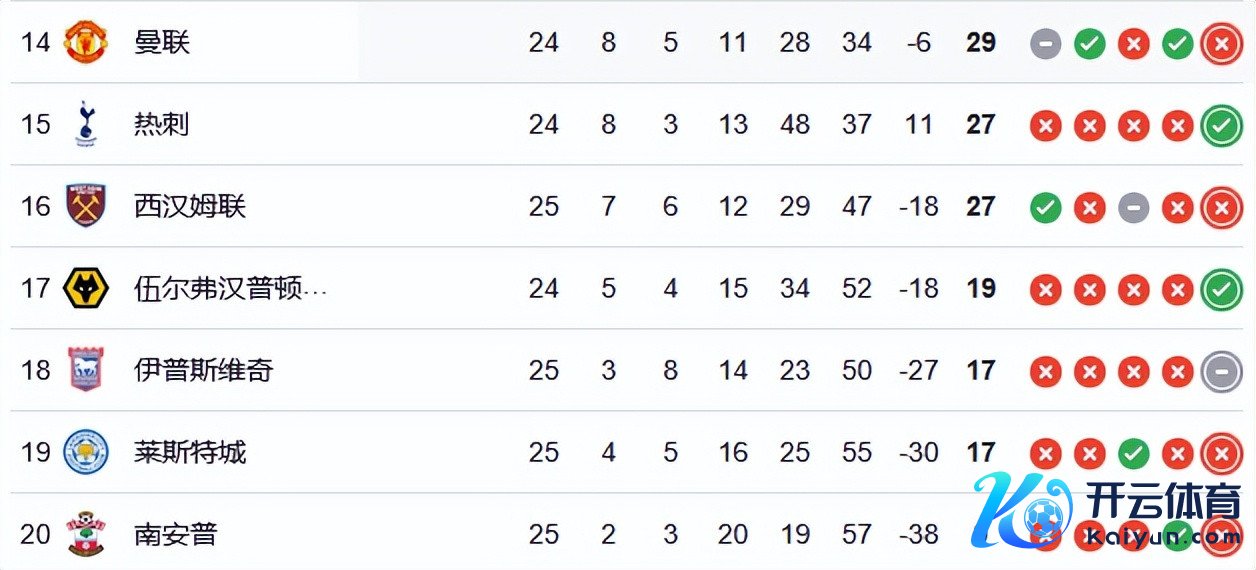This screenshot has height=570, width=1256.
Task: Open the 曼联 team link
Action: 161,43
